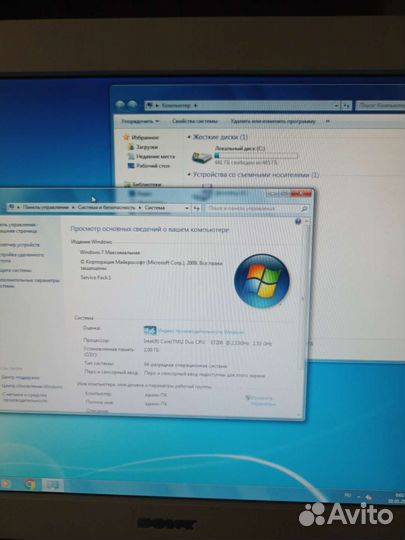This screenshot has height=540, width=405.
Task: Click the Local Disk C usage bar
Action: point(256,156)
